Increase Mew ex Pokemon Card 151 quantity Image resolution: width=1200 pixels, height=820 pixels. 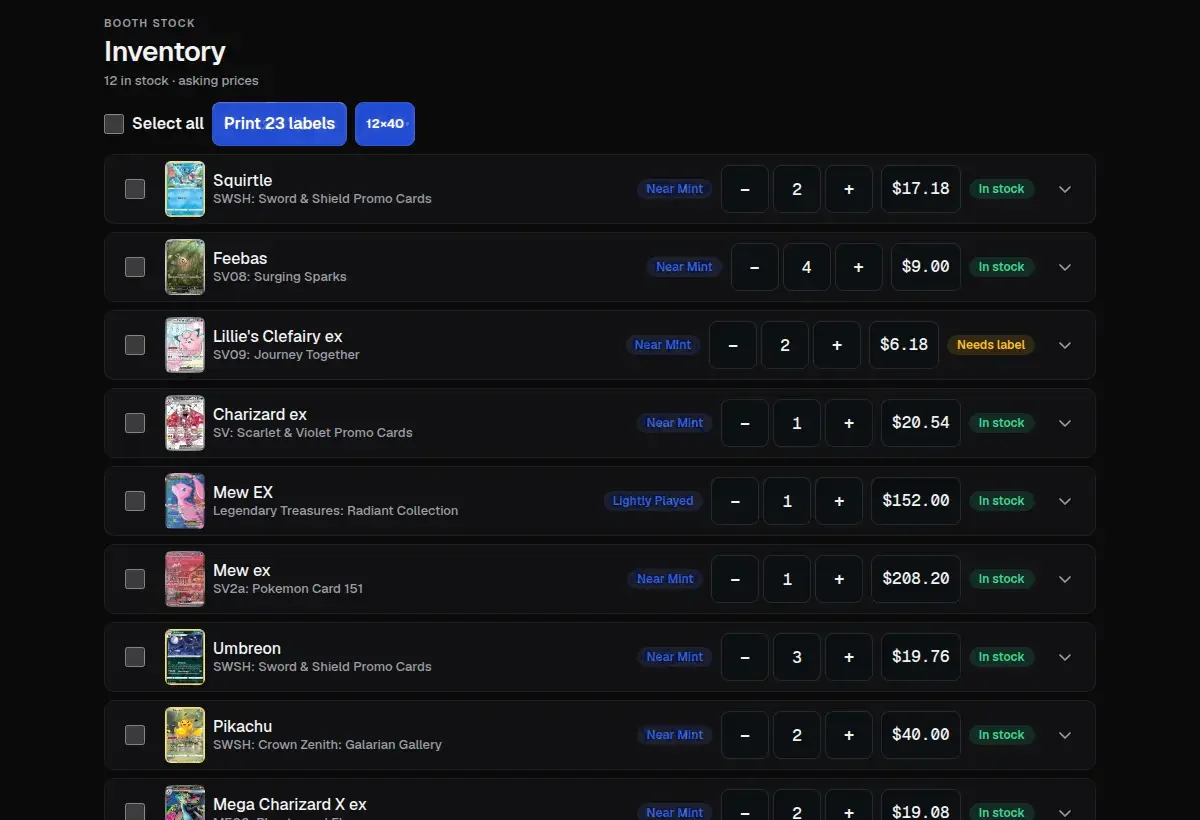pyautogui.click(x=839, y=579)
